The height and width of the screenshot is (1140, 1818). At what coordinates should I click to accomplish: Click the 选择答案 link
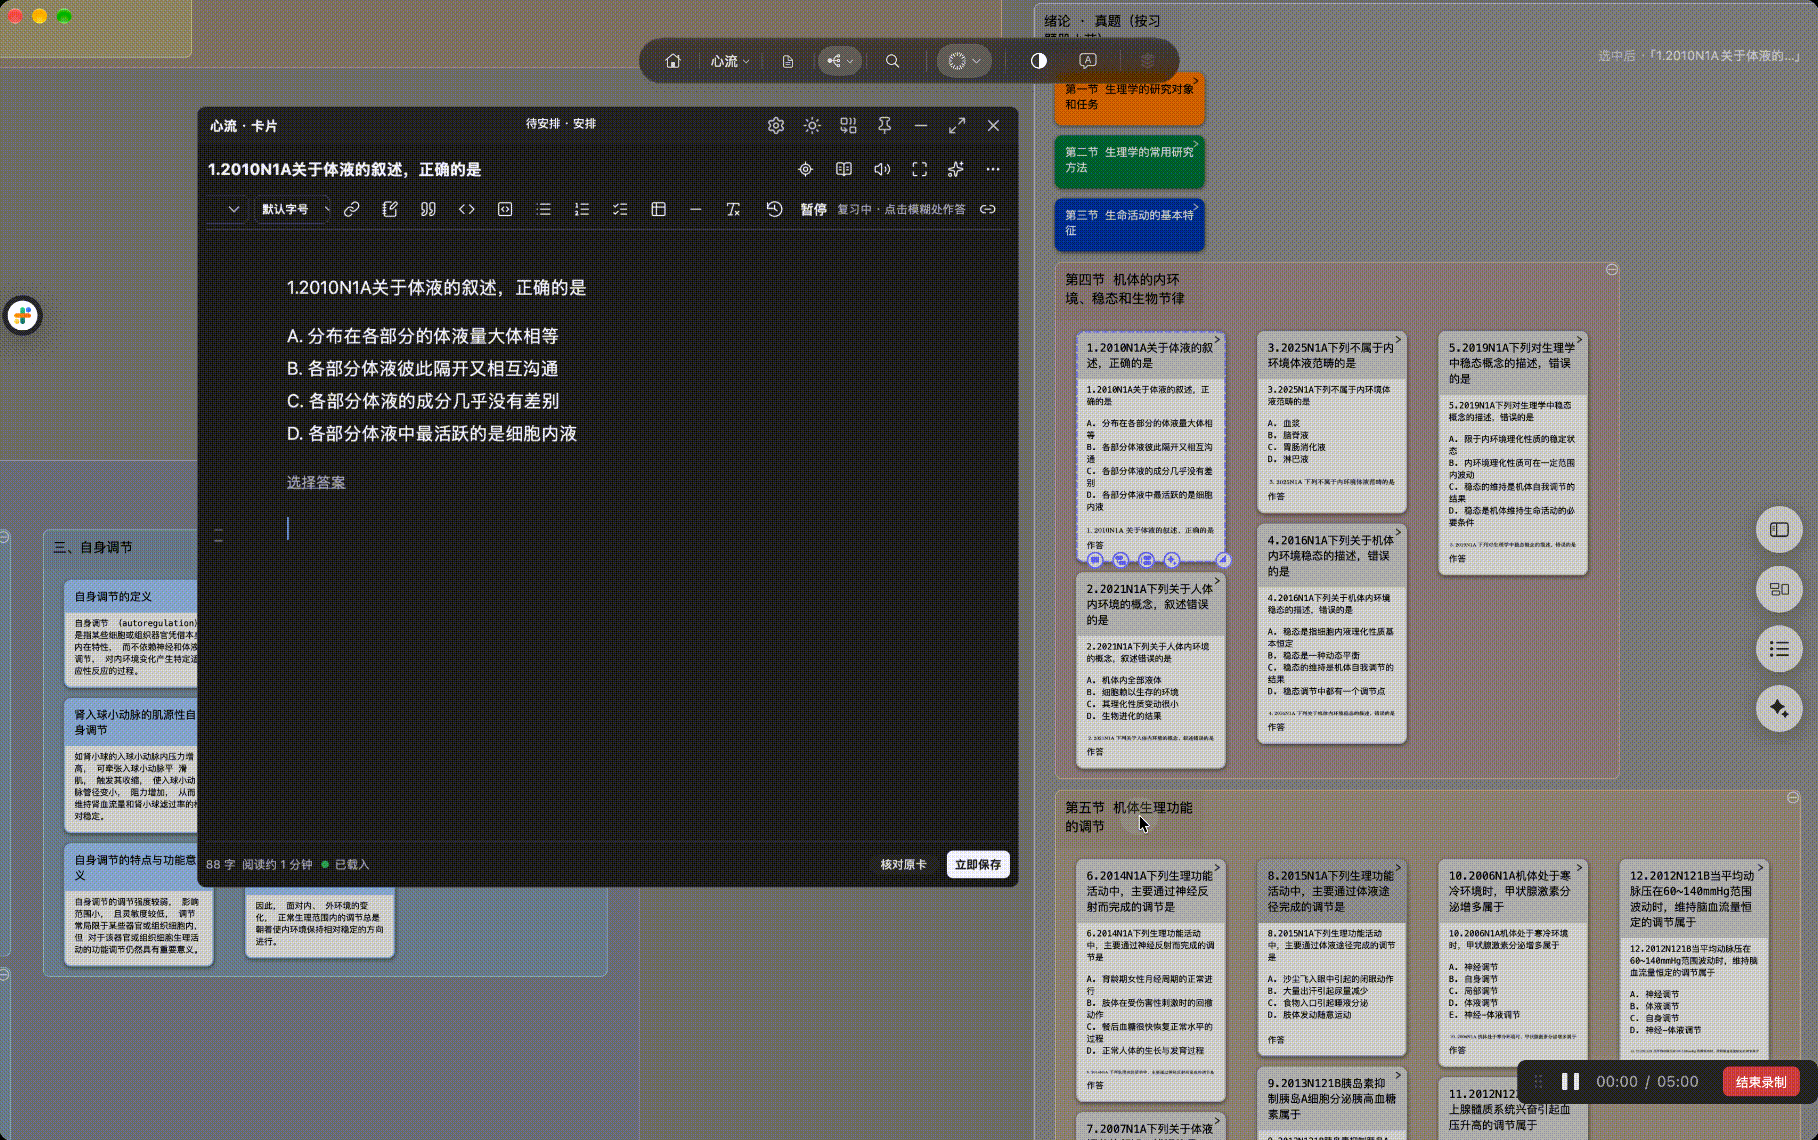coord(316,482)
